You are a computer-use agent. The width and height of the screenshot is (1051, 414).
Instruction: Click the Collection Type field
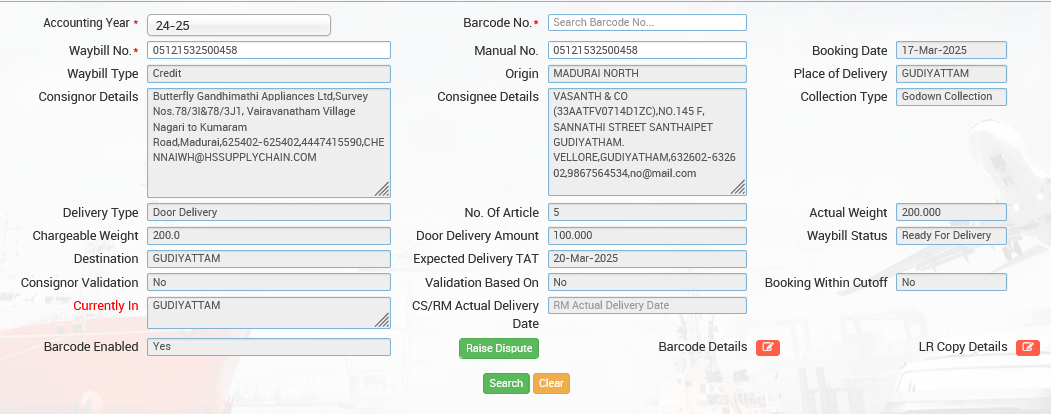(950, 97)
